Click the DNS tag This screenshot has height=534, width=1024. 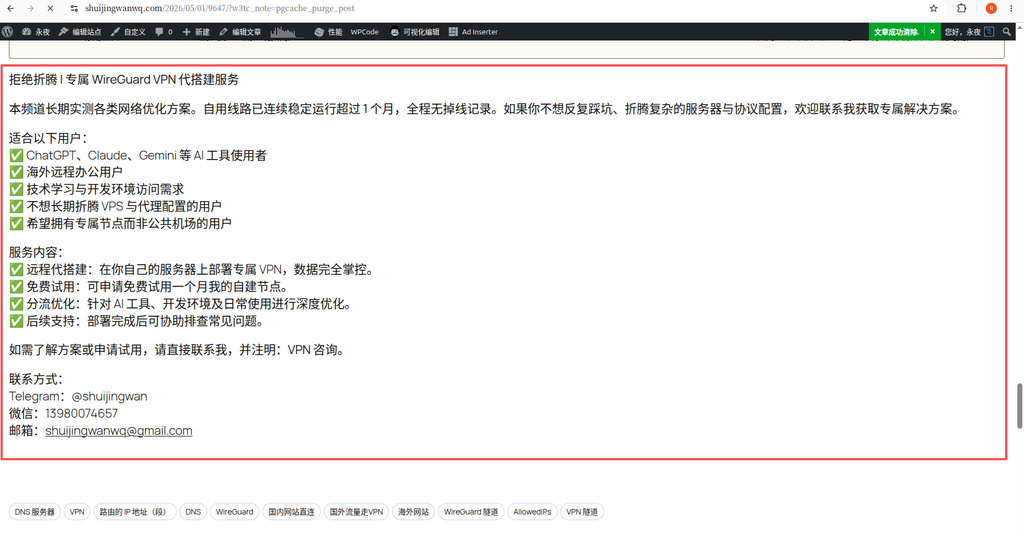pyautogui.click(x=193, y=512)
